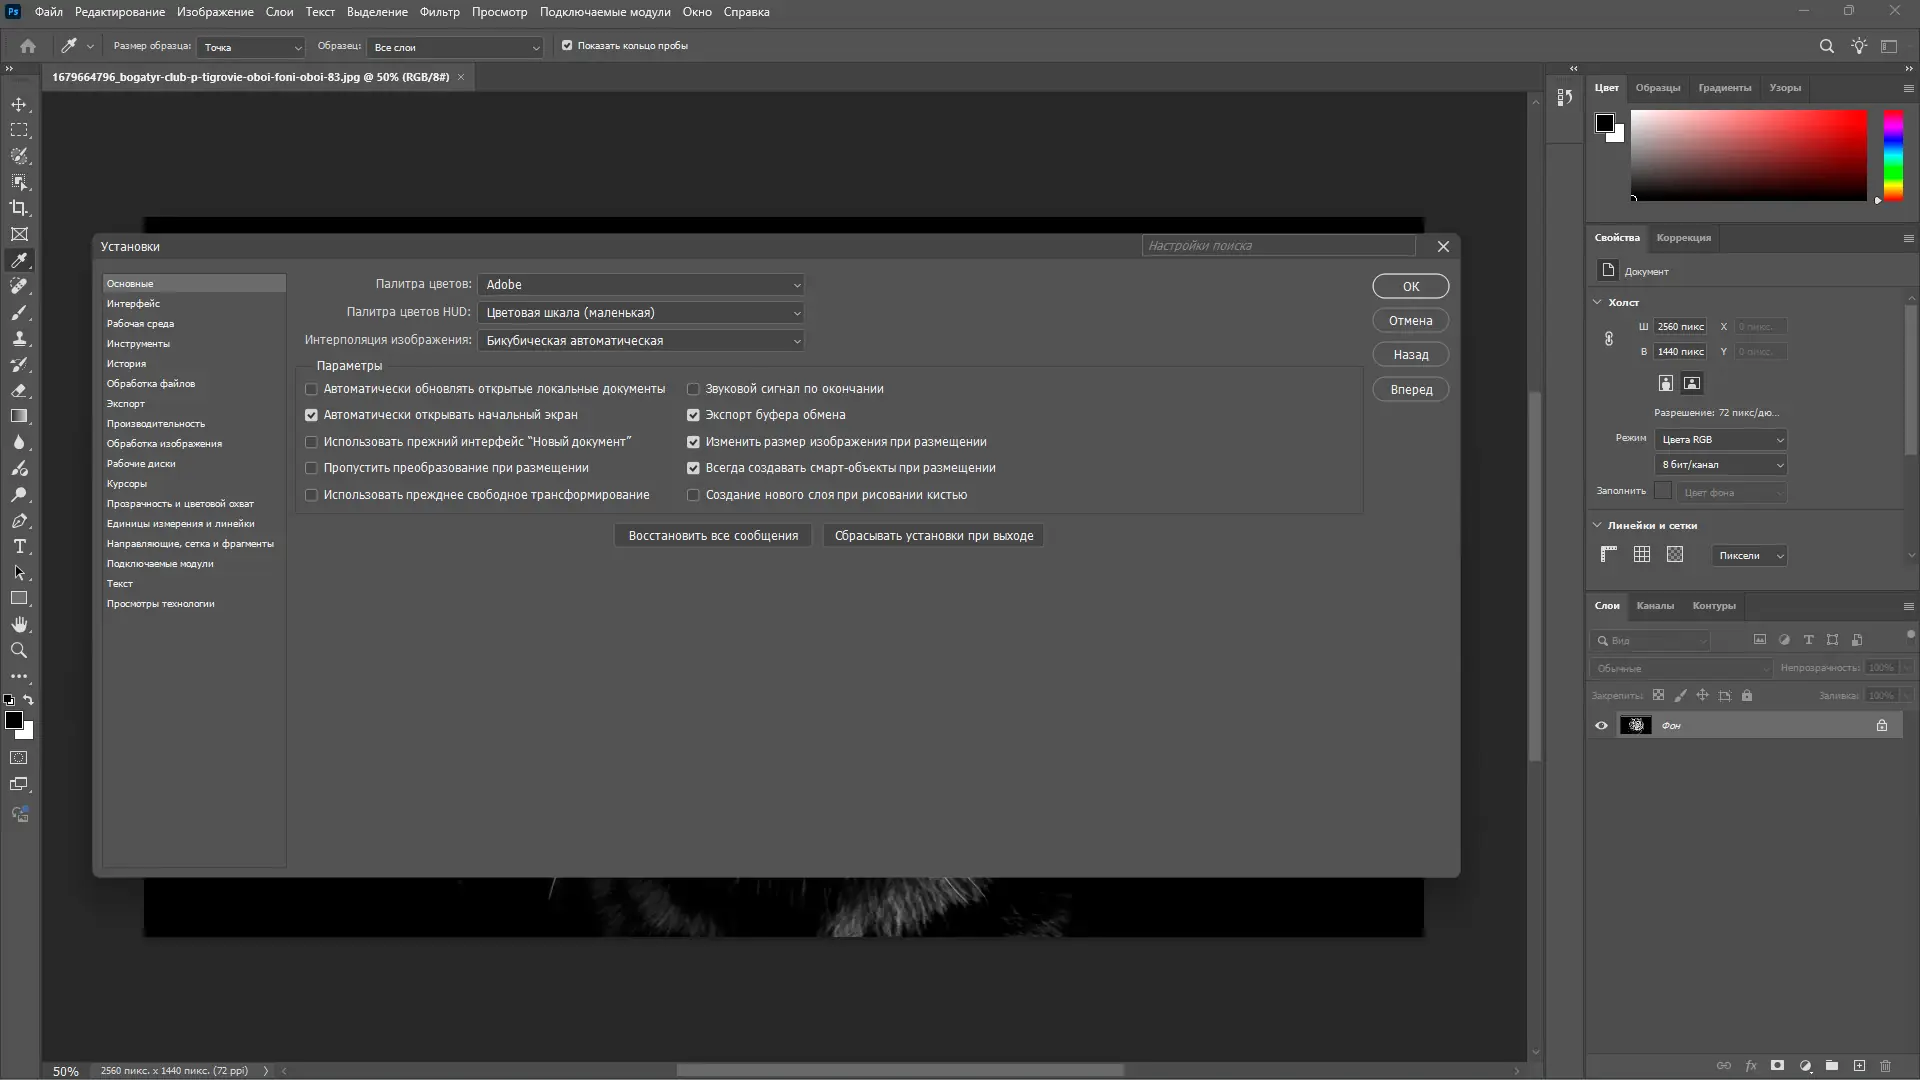Select the Type tool
This screenshot has height=1080, width=1920.
tap(19, 546)
